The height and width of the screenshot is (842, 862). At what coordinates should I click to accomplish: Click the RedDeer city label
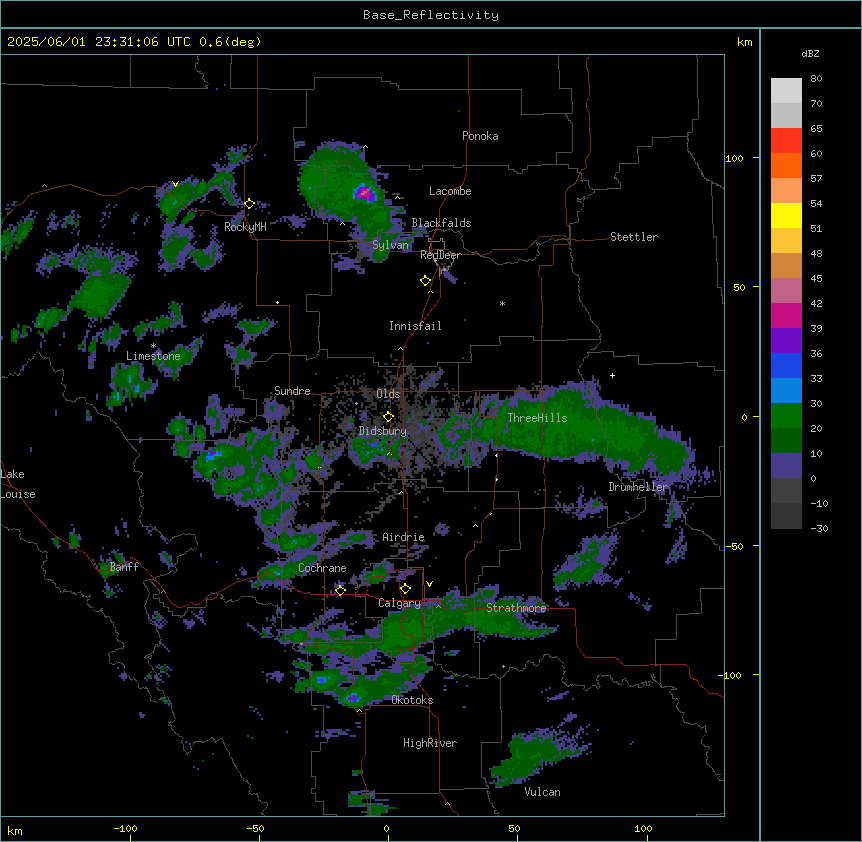coord(440,255)
